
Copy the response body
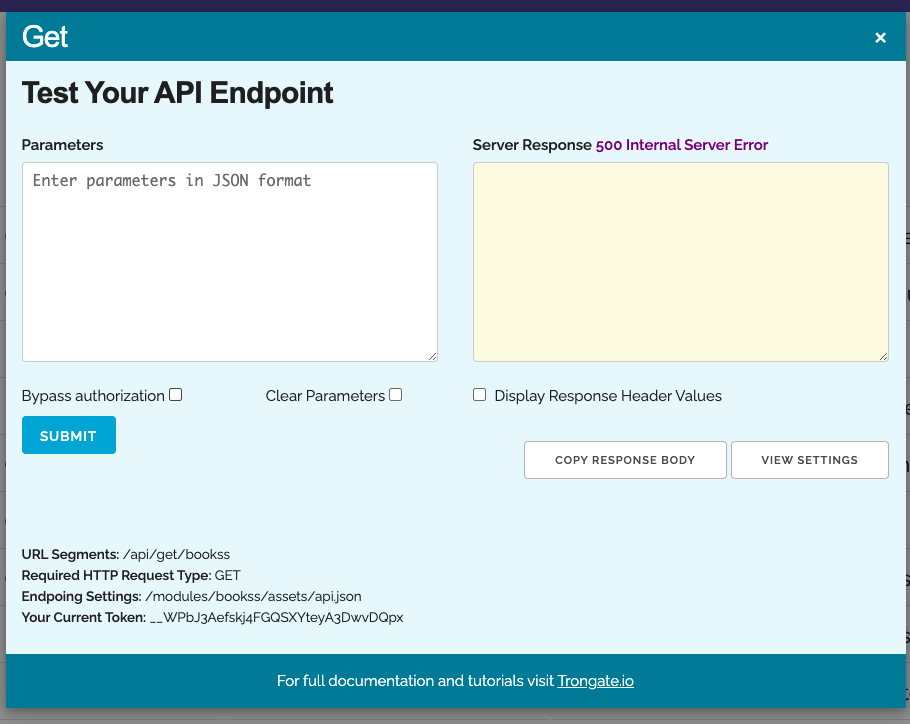click(625, 459)
